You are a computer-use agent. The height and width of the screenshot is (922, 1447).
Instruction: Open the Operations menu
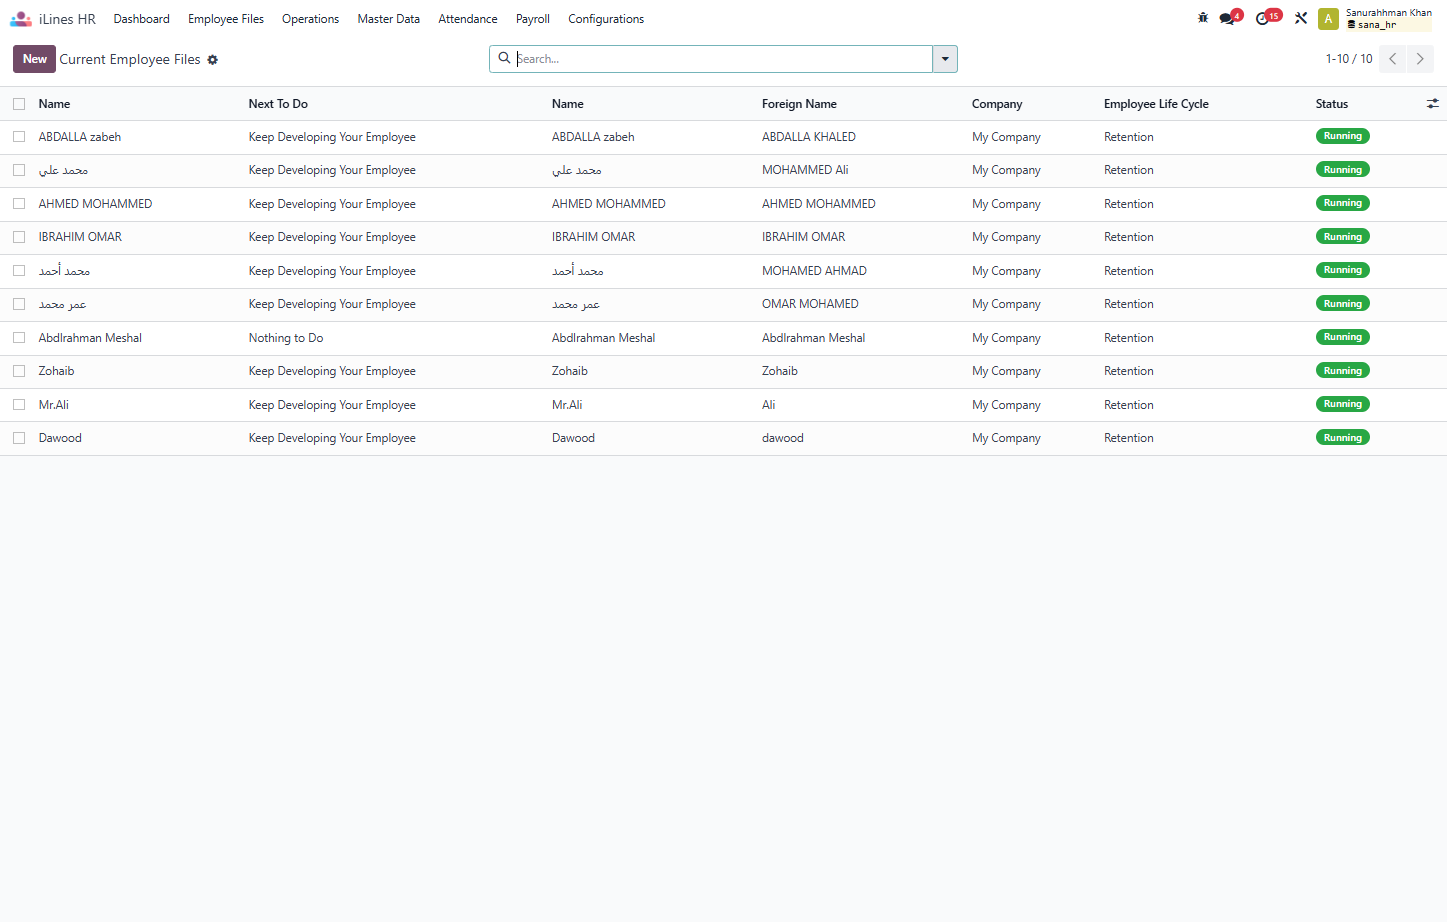point(310,19)
